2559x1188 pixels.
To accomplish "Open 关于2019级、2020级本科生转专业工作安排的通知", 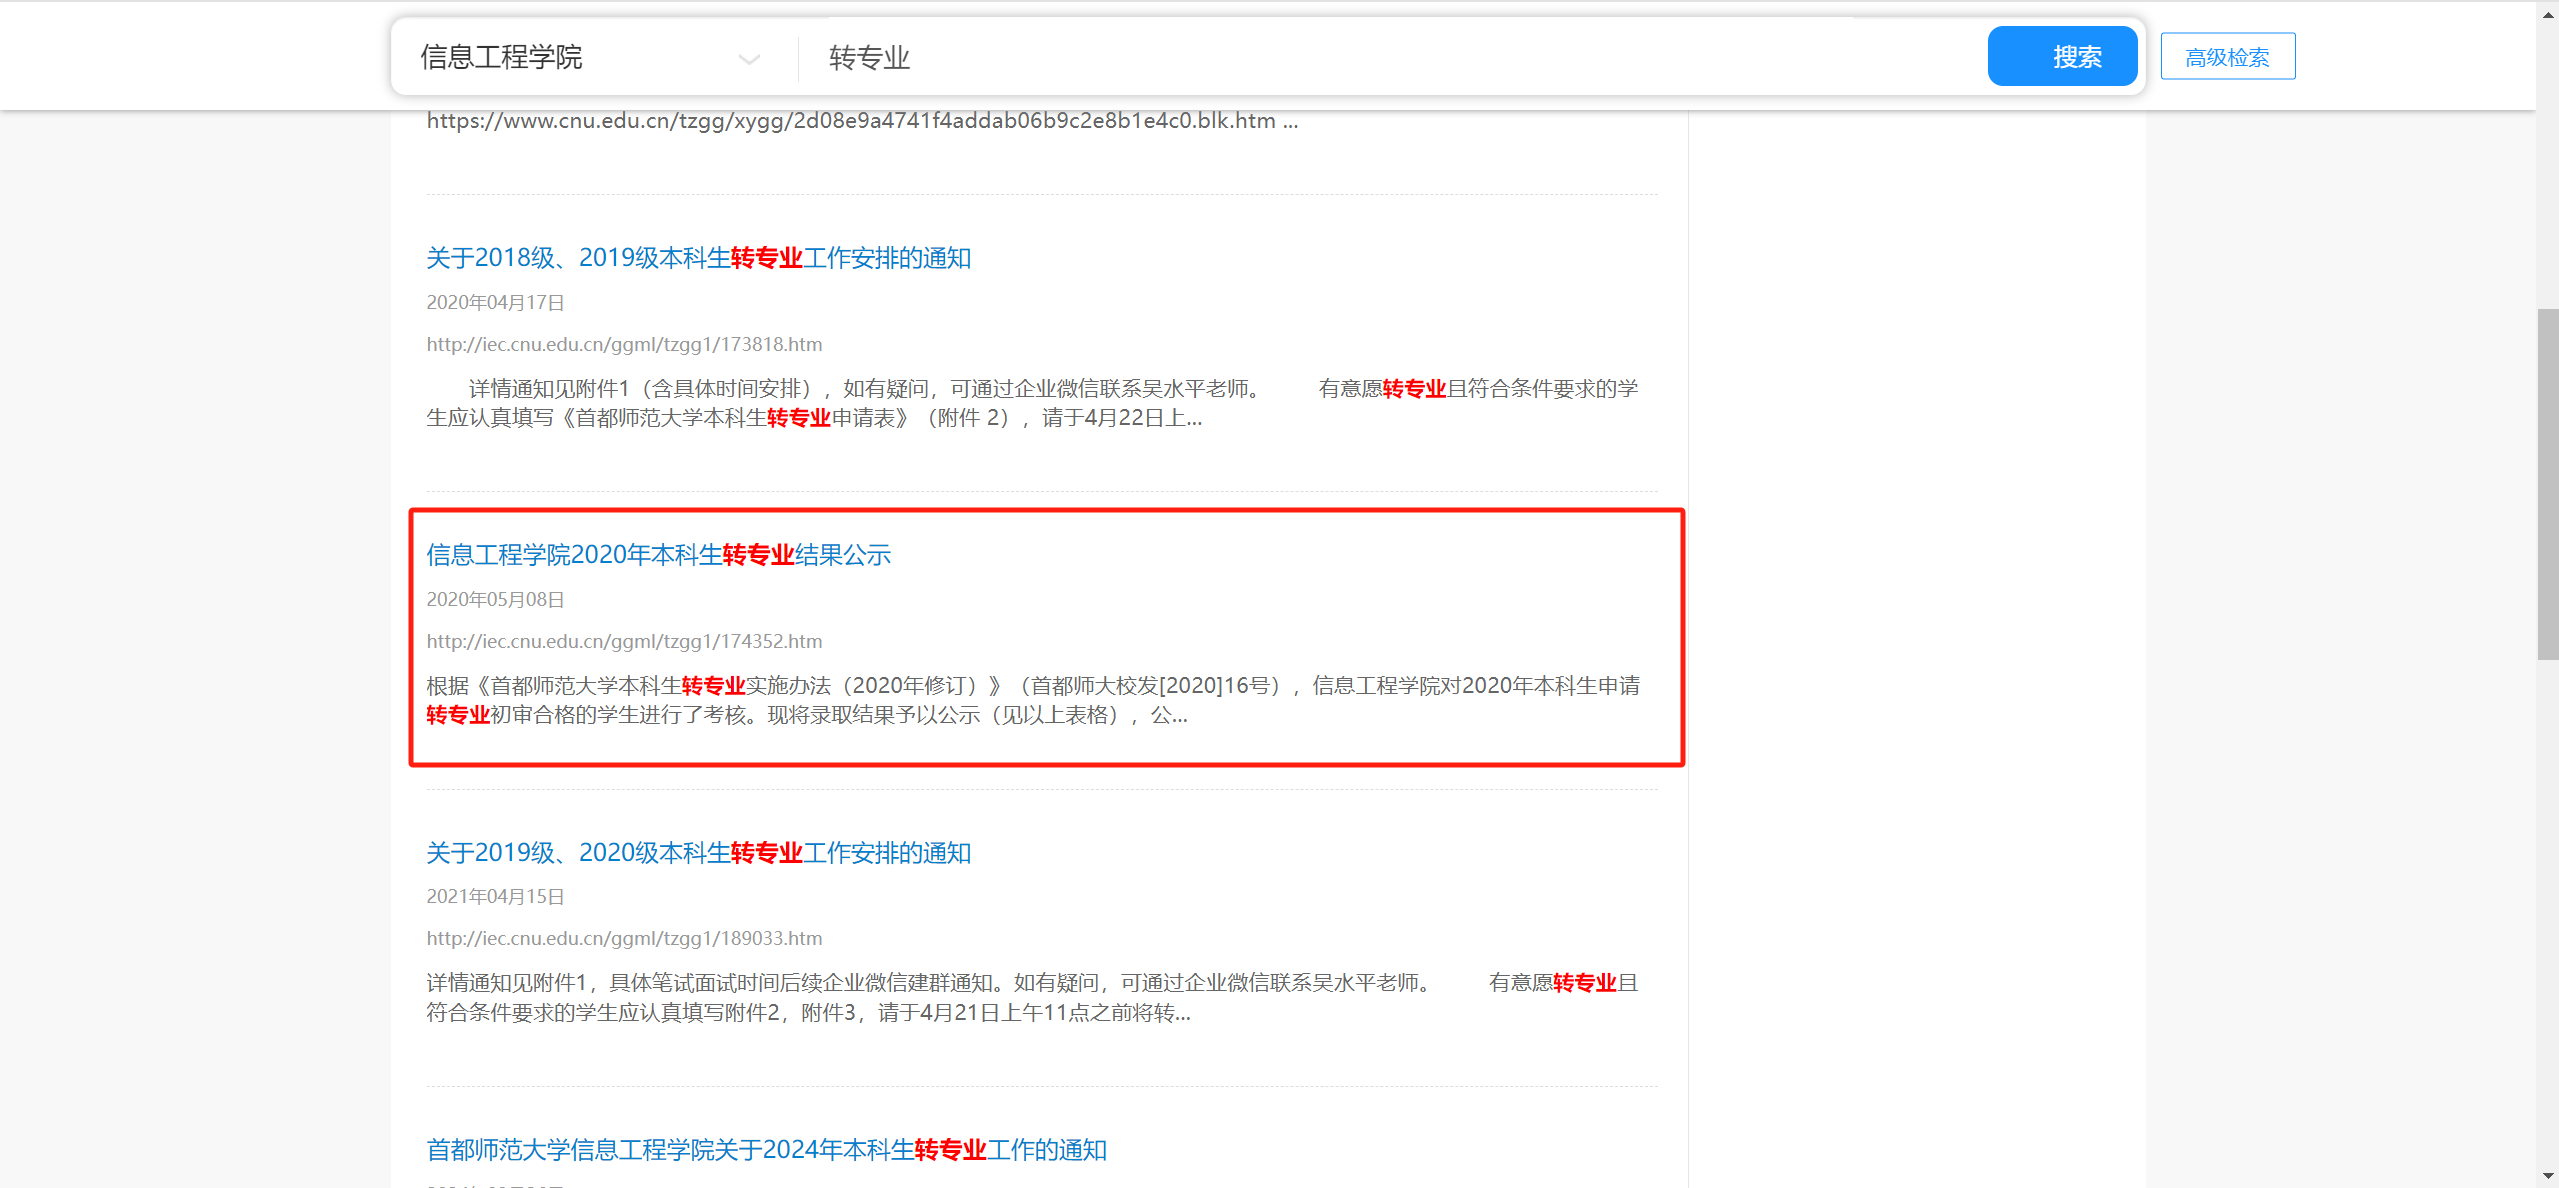I will 698,853.
